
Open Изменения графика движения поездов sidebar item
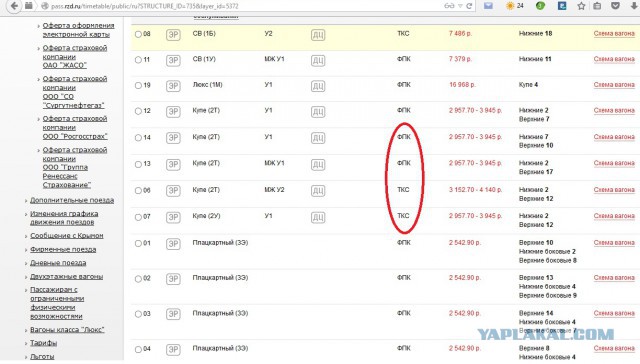click(64, 218)
